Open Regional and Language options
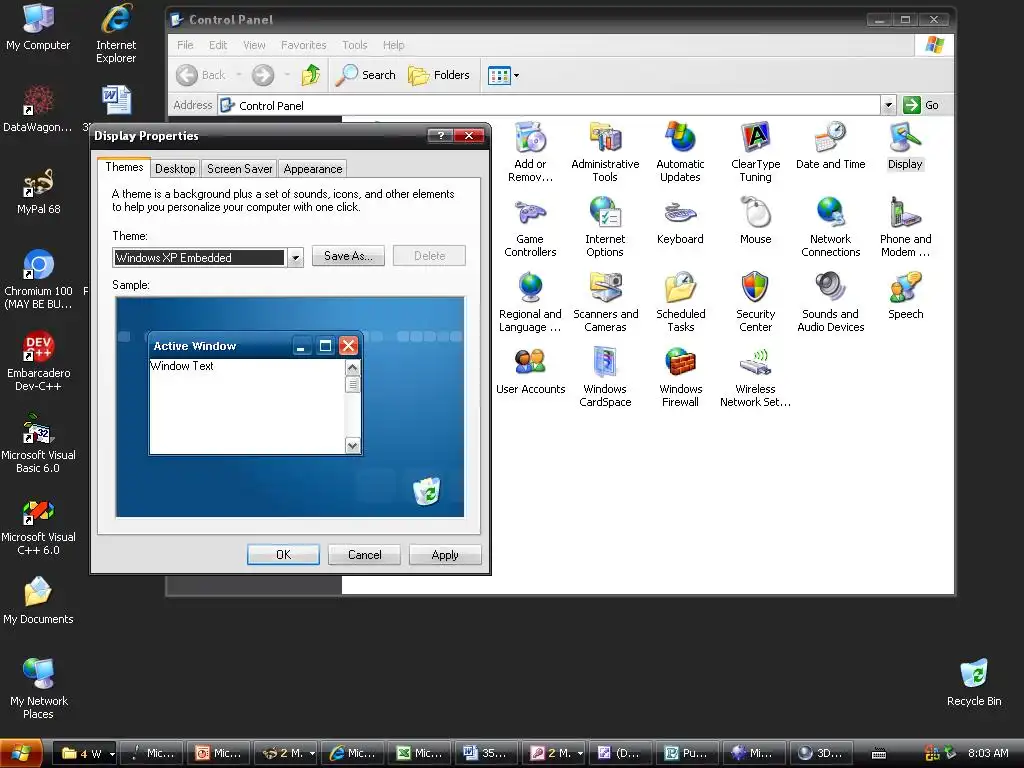 (x=530, y=302)
